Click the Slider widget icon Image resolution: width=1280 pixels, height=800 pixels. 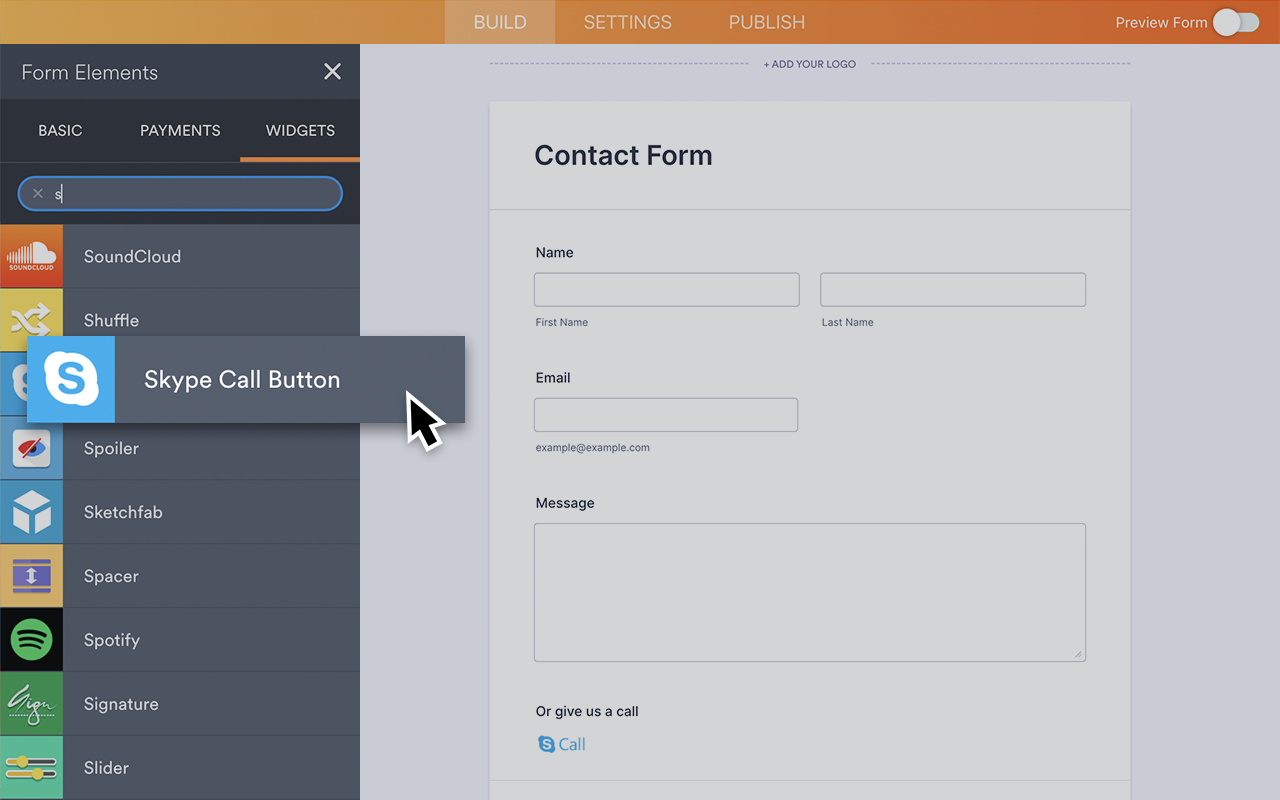coord(31,768)
